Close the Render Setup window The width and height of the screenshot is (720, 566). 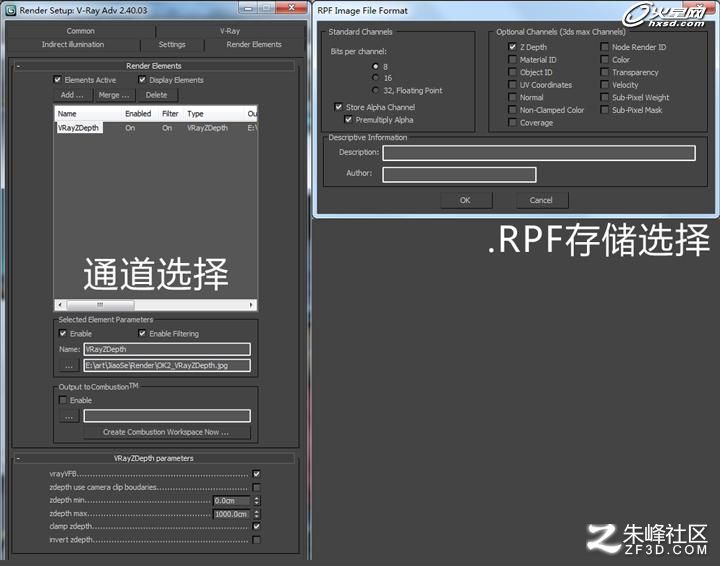click(291, 7)
